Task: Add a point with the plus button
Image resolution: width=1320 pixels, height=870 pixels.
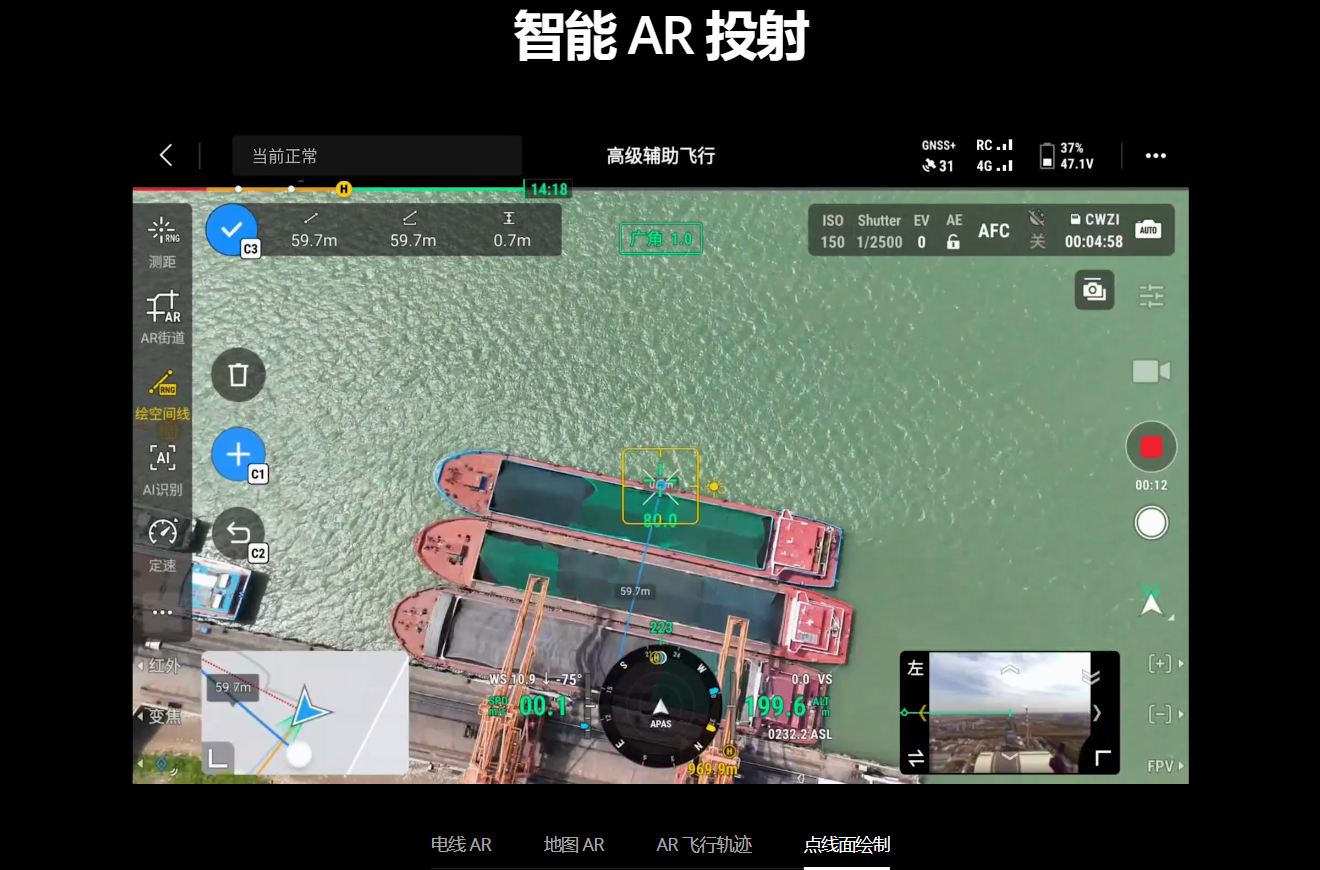Action: coord(238,455)
